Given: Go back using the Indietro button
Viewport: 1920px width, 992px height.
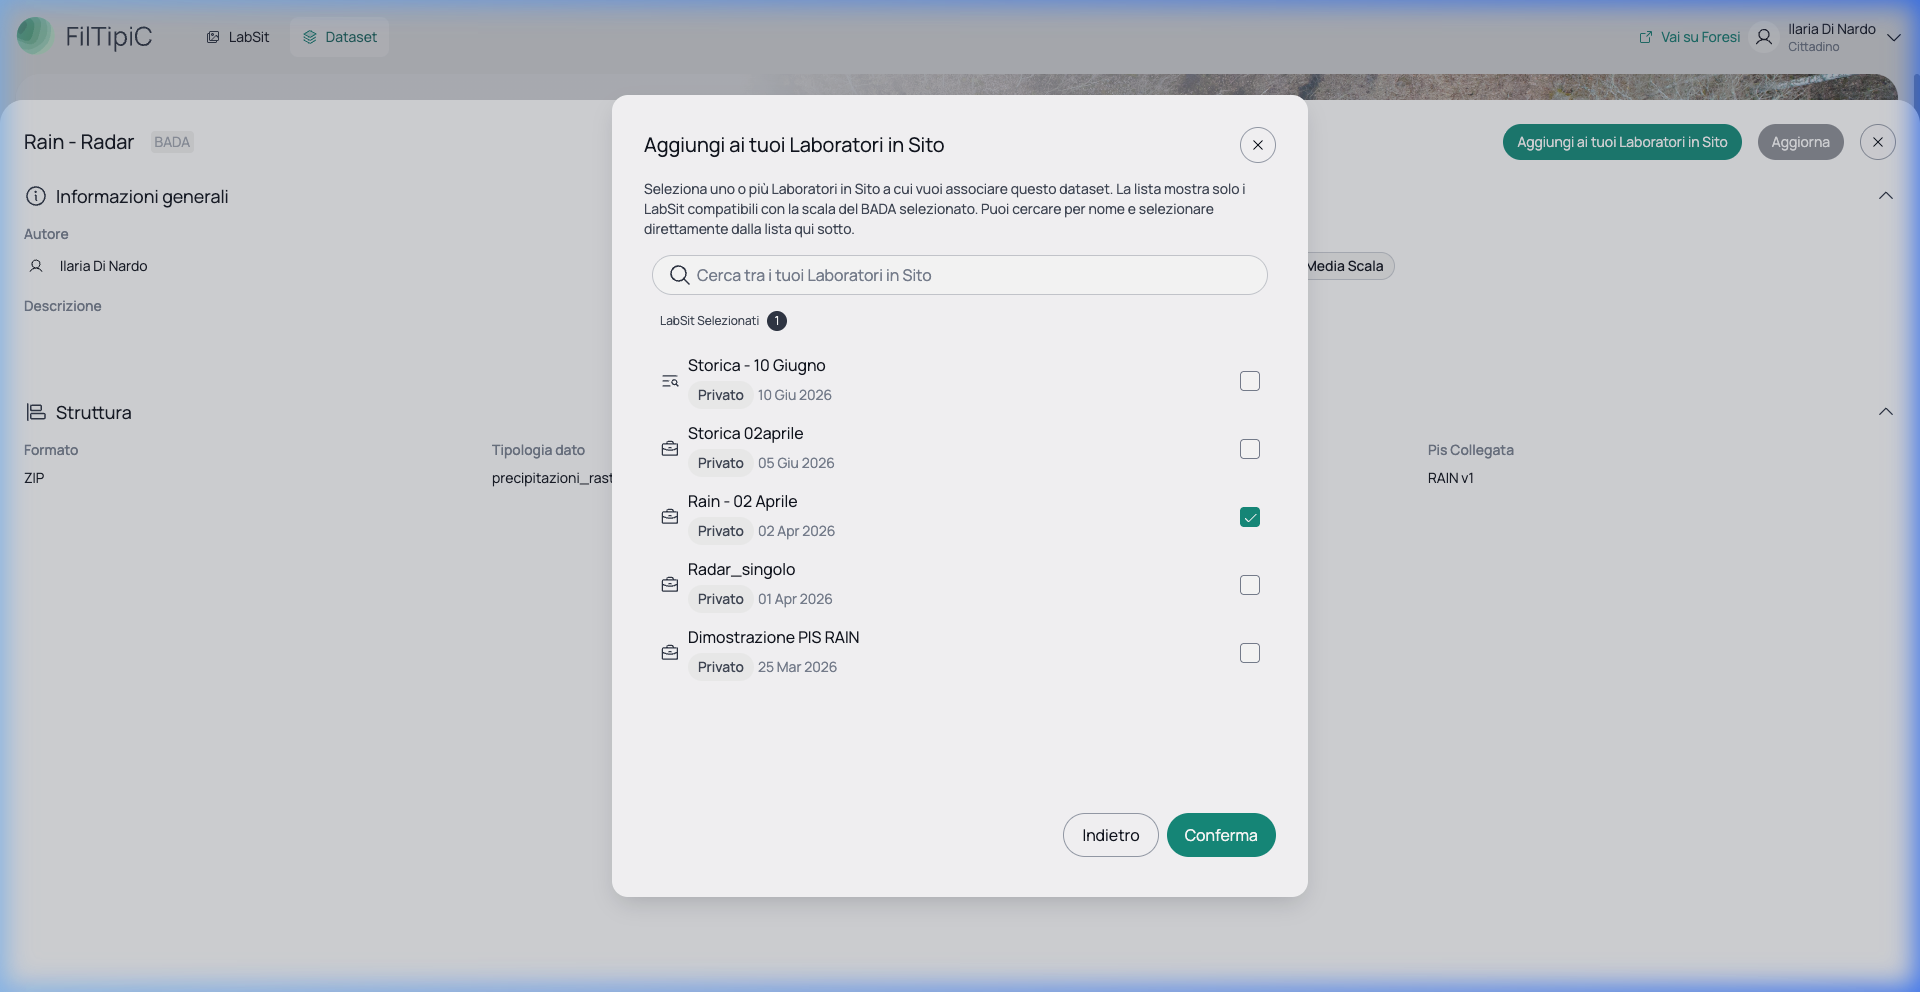Looking at the screenshot, I should [1111, 835].
